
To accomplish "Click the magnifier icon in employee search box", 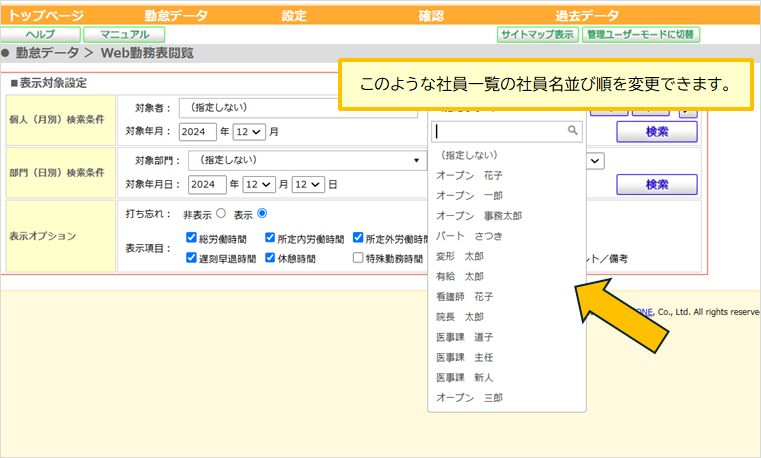I will [x=573, y=130].
